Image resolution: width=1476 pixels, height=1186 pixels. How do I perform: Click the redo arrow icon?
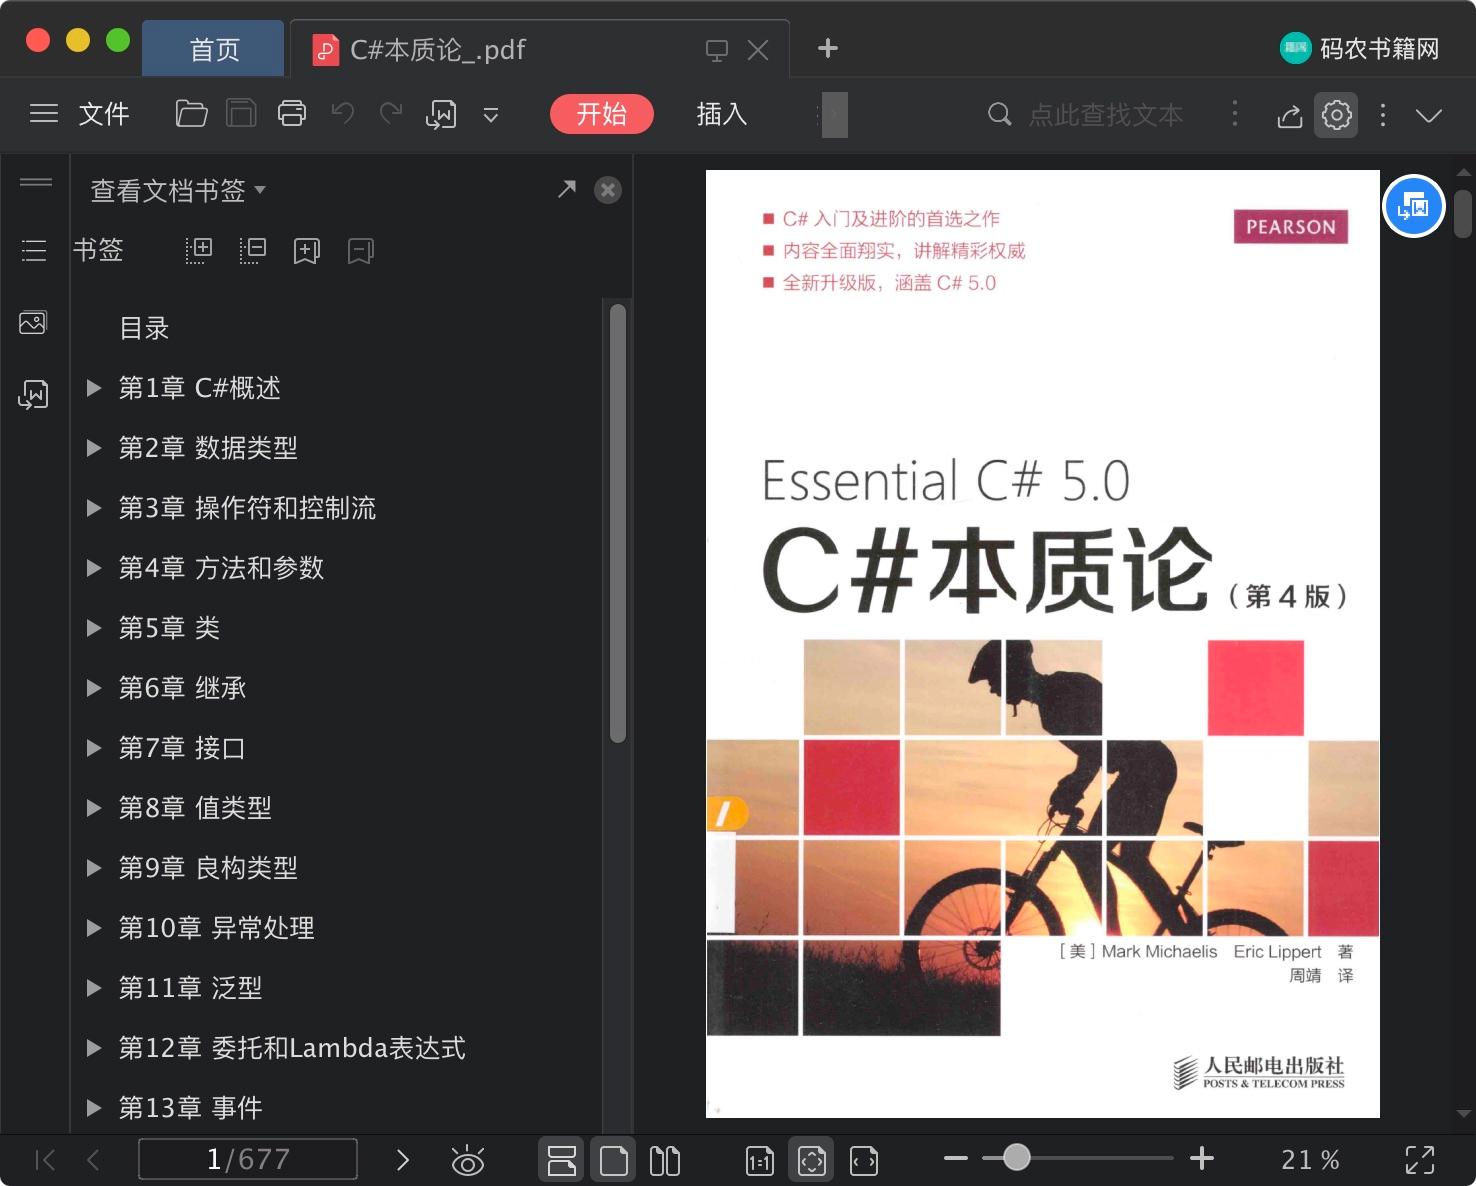click(391, 114)
